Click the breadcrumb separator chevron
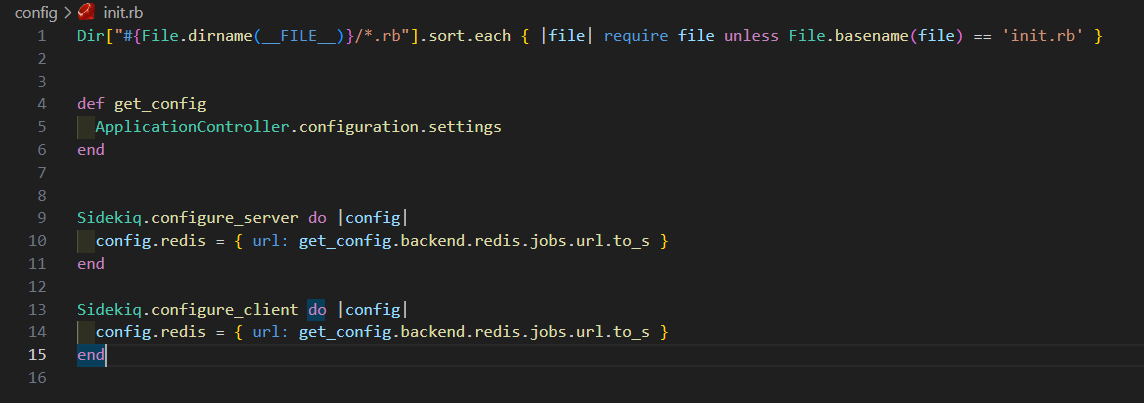 (68, 12)
